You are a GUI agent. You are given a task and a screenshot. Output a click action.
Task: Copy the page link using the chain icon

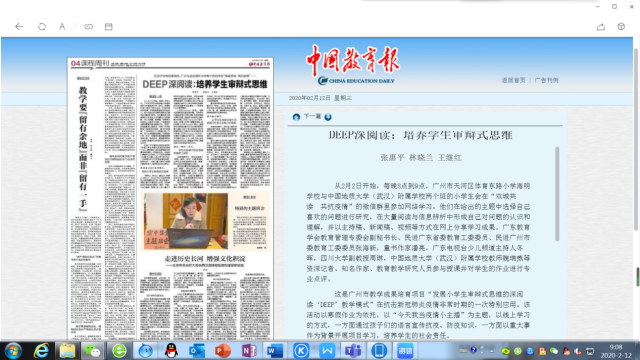(x=89, y=27)
